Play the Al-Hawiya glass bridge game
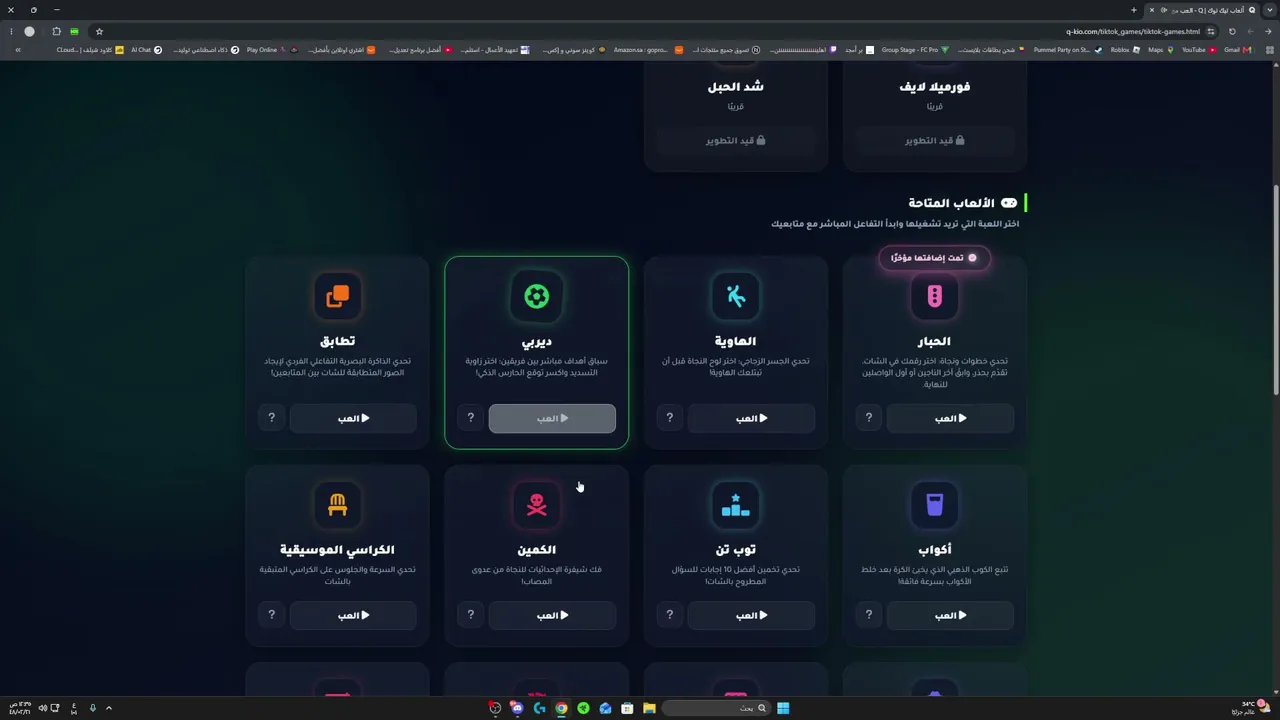The height and width of the screenshot is (720, 1280). click(x=751, y=418)
